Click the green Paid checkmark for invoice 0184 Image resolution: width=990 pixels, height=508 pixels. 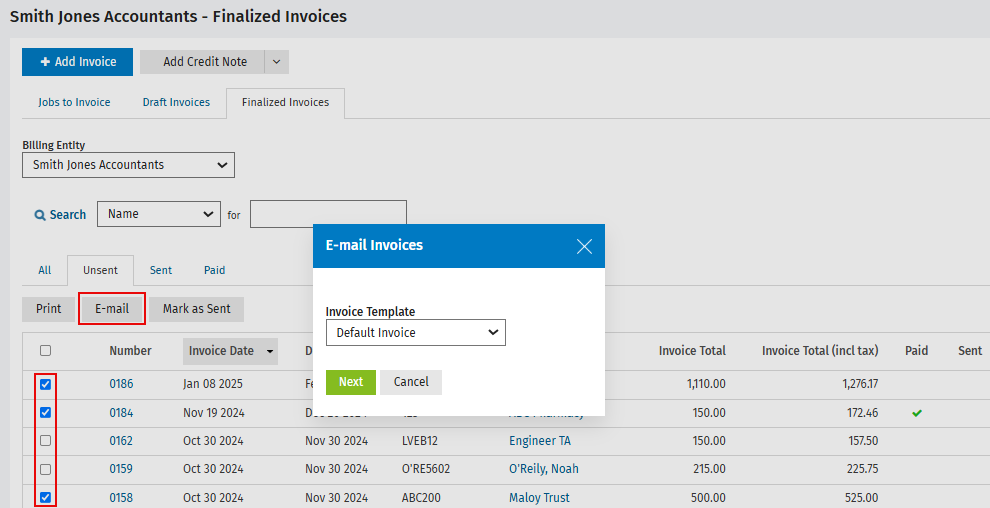[917, 413]
